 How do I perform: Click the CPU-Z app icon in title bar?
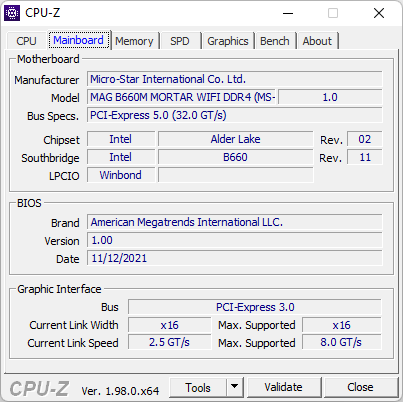click(12, 13)
